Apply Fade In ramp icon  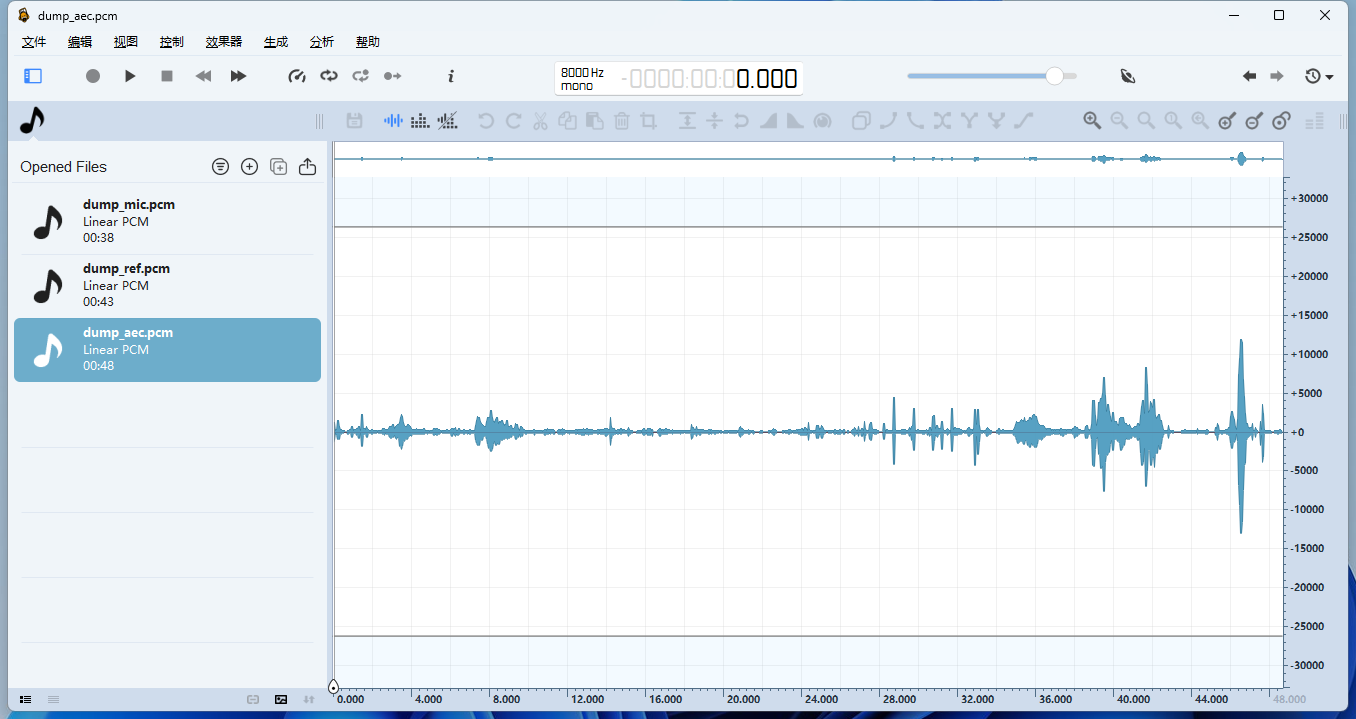point(768,121)
